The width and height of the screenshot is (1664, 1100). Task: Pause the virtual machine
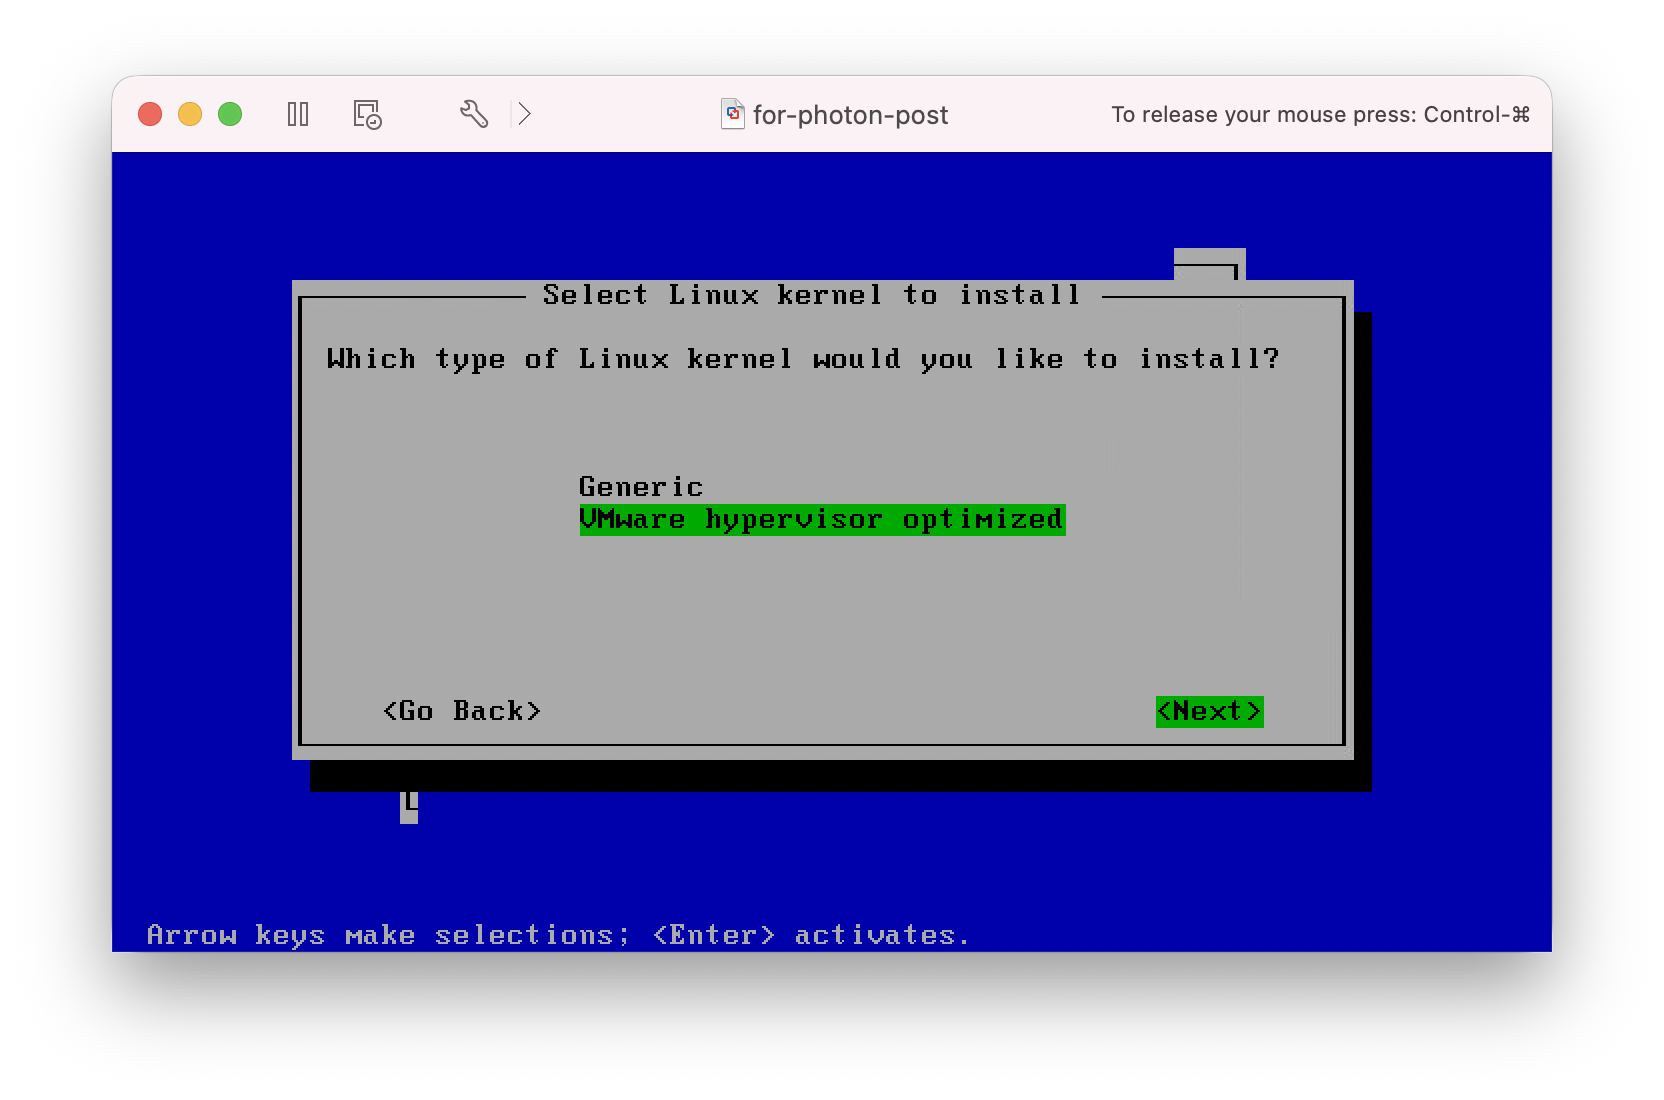coord(298,114)
